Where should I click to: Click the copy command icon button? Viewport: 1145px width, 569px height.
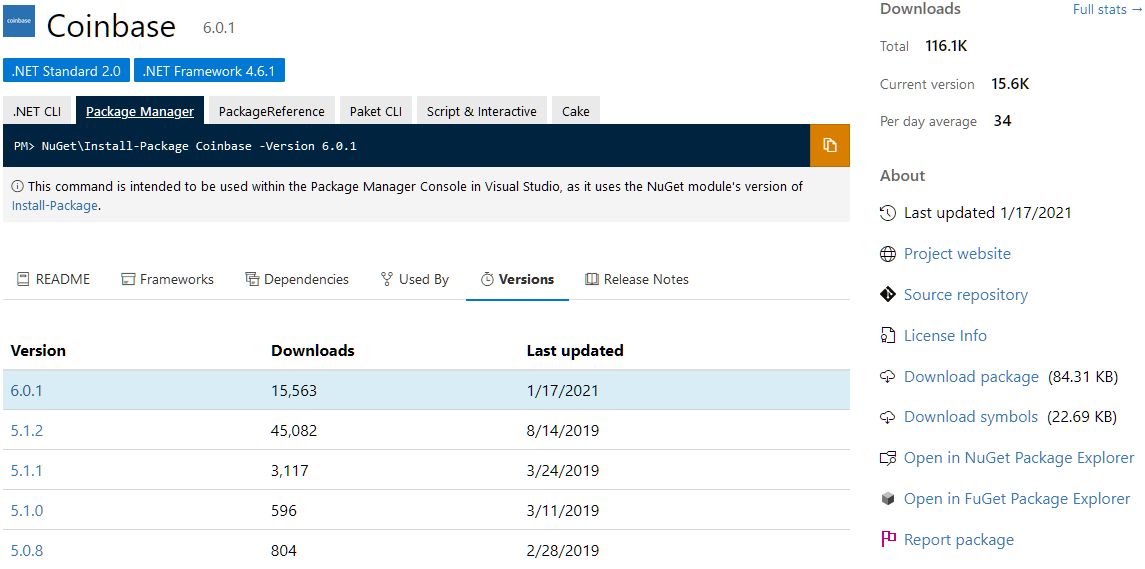point(830,145)
